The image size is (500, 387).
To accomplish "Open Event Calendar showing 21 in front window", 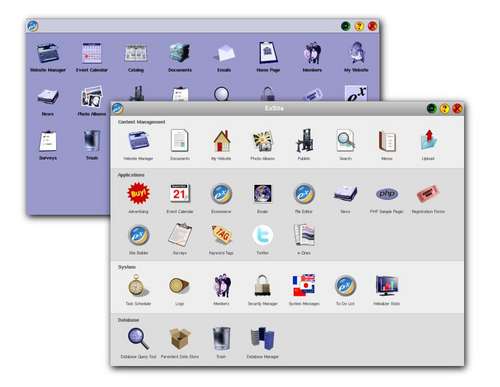I will click(180, 194).
